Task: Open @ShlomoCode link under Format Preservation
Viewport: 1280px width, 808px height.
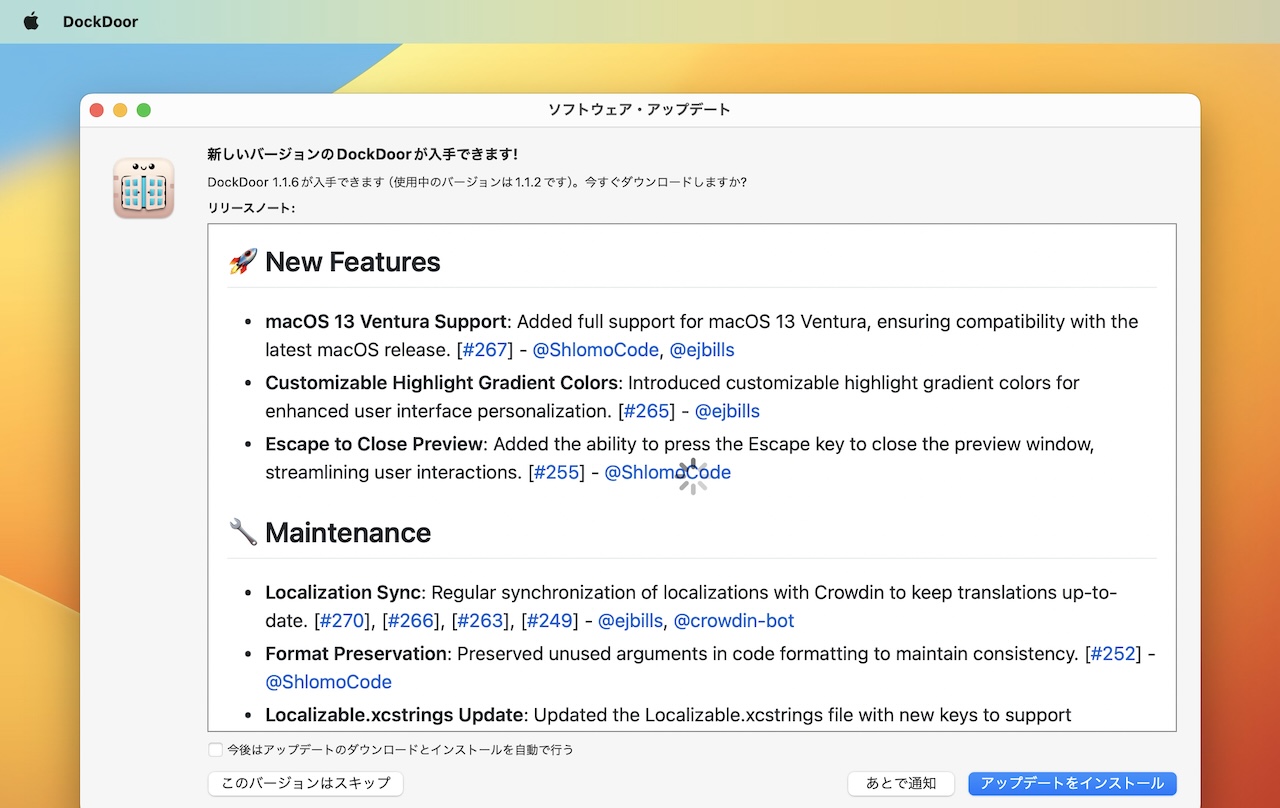Action: tap(328, 682)
